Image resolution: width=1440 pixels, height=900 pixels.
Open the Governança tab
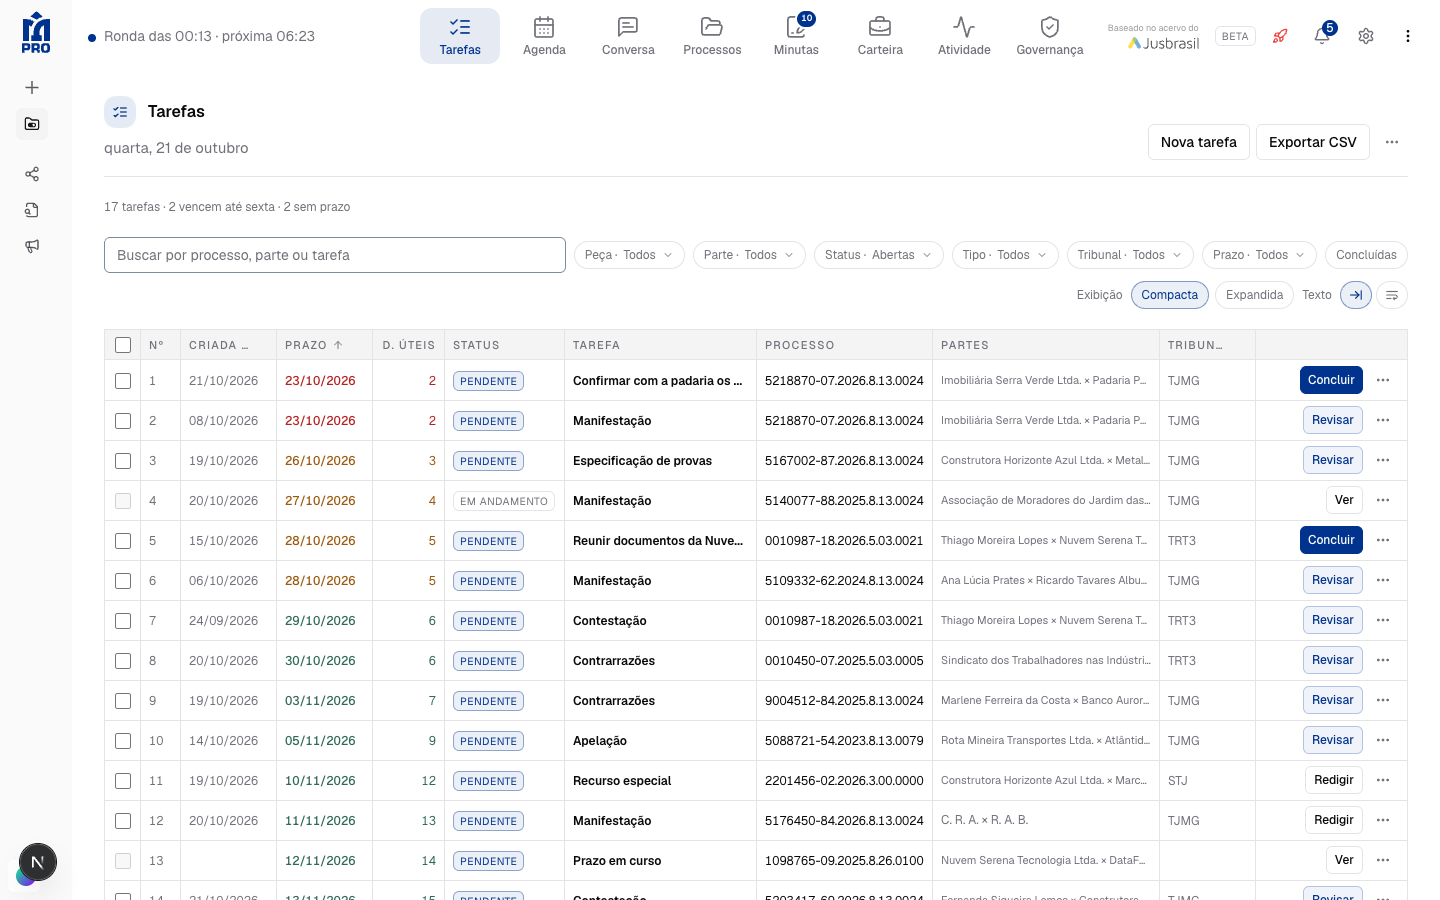tap(1049, 36)
